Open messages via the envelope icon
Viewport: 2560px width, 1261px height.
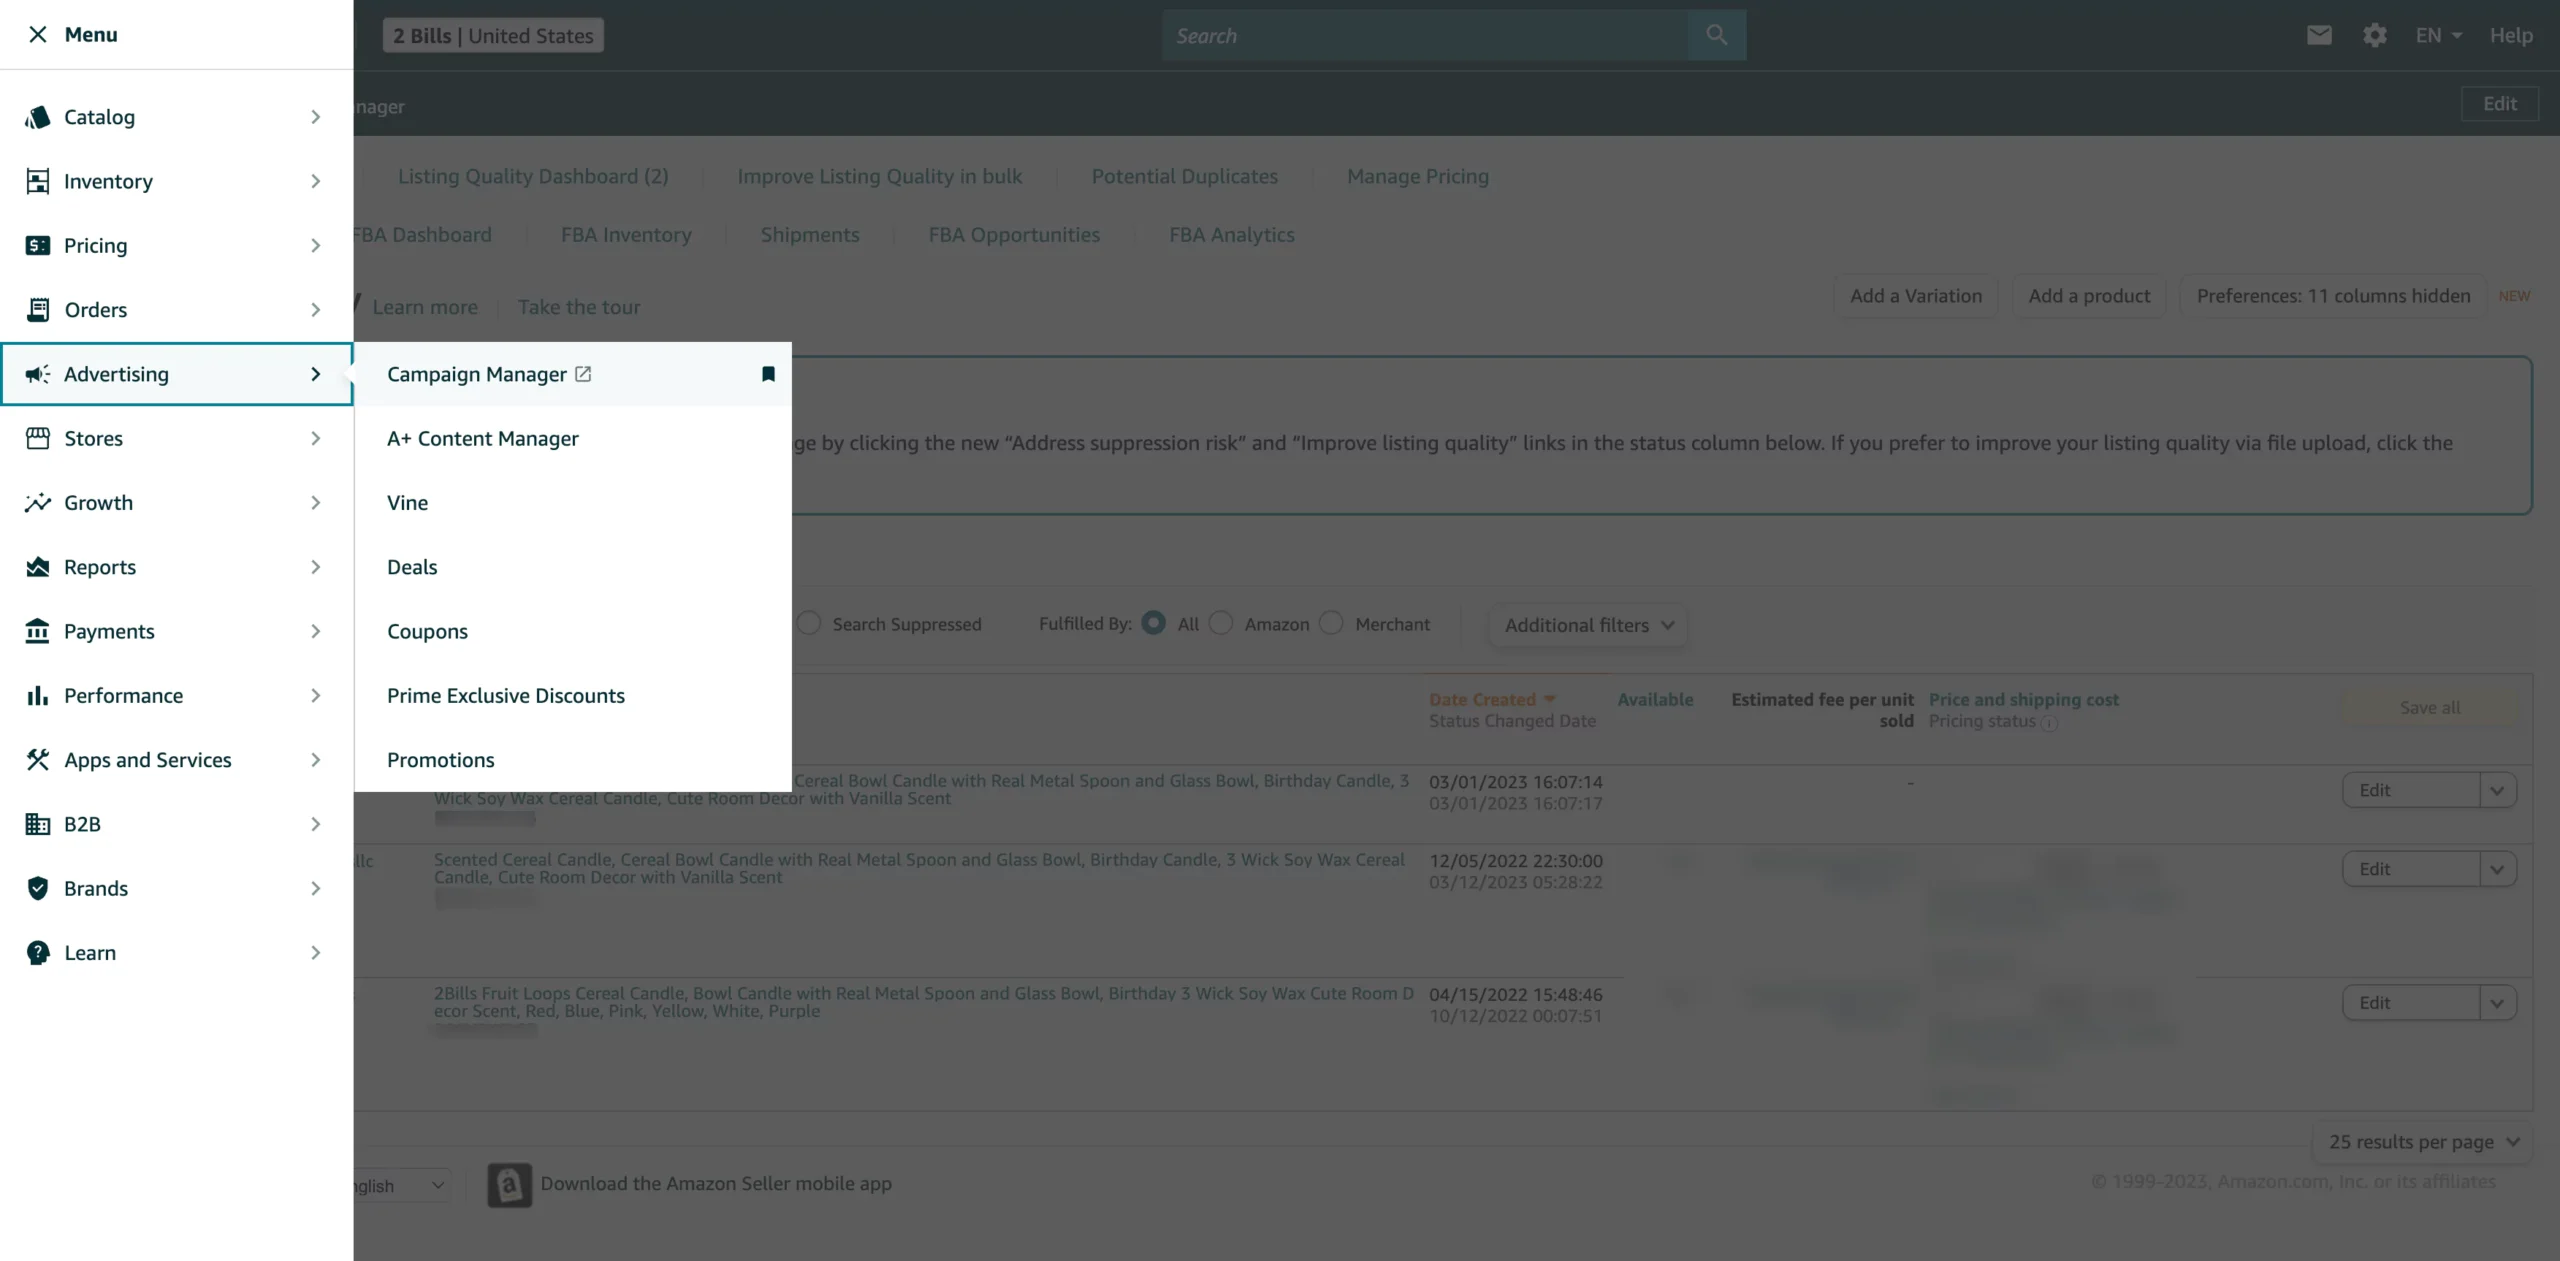pos(2319,34)
